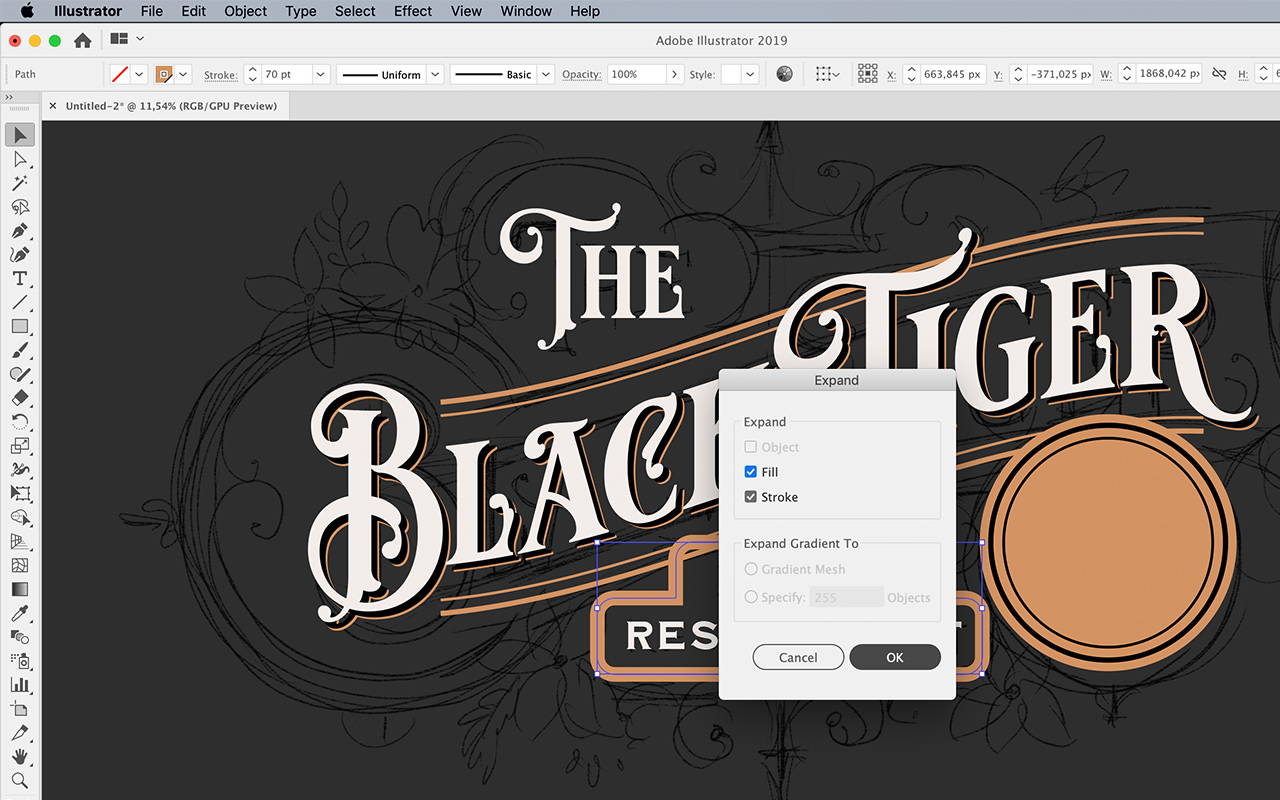The image size is (1280, 800).
Task: Open the File menu
Action: 152,11
